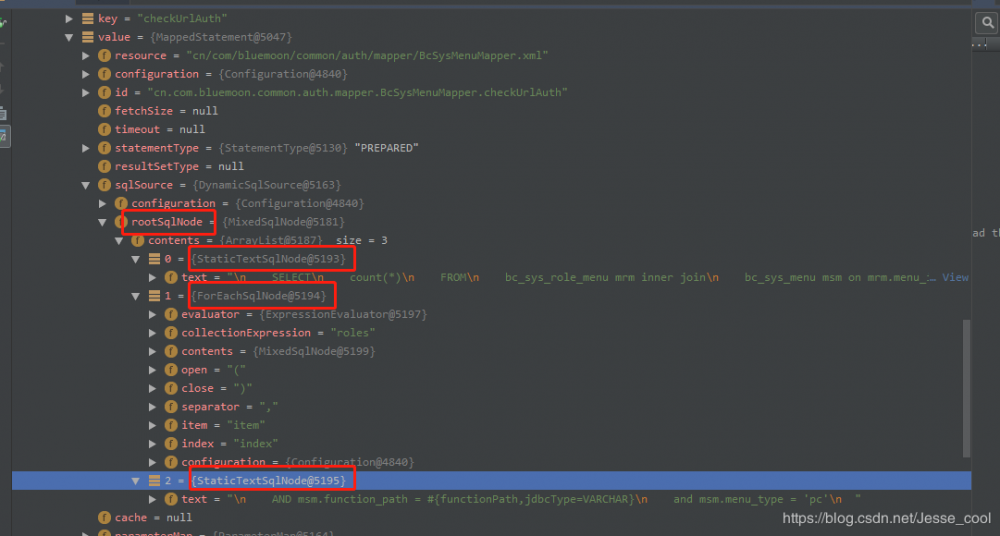Select the {MixedSqlNode@5199} value
Image resolution: width=1000 pixels, height=536 pixels.
click(x=314, y=352)
